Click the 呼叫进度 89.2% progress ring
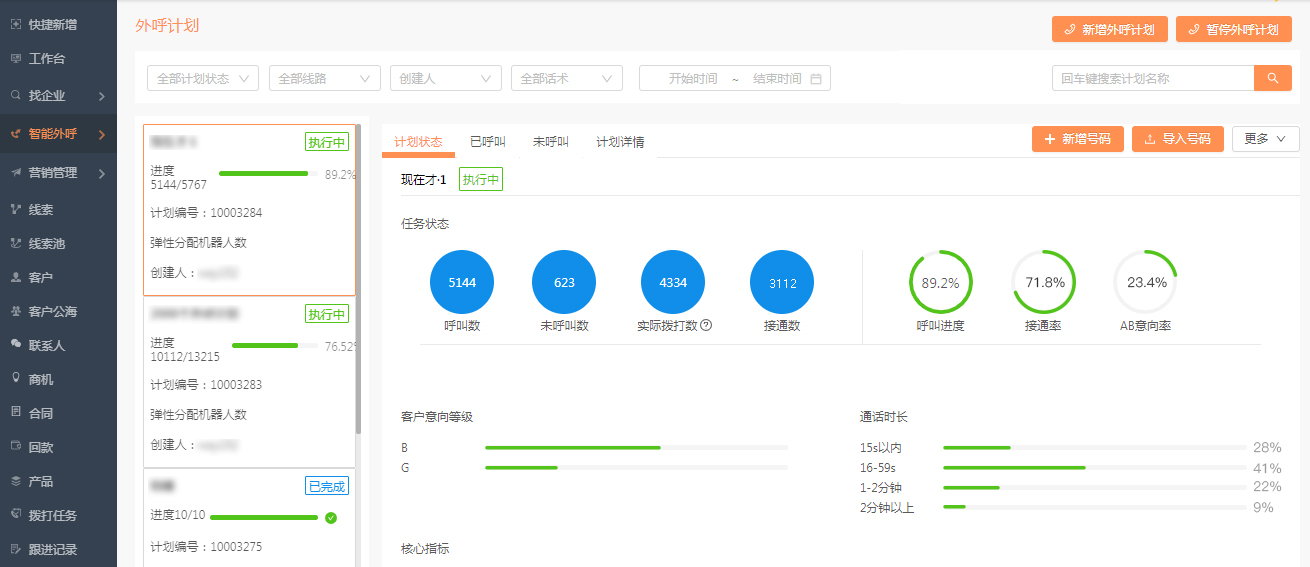1310x567 pixels. pyautogui.click(x=940, y=282)
